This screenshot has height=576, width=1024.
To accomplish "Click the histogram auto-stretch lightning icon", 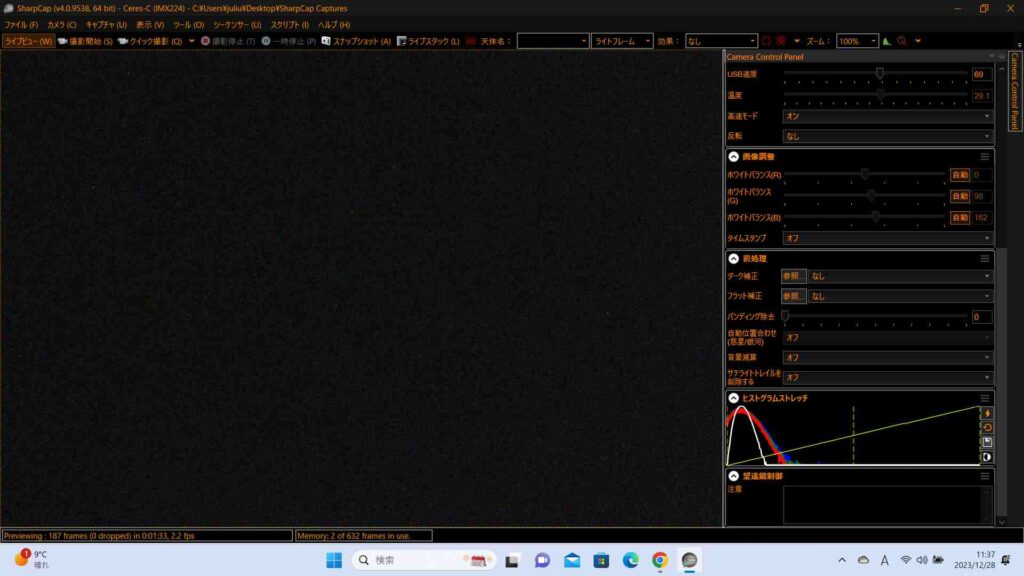I will click(988, 413).
